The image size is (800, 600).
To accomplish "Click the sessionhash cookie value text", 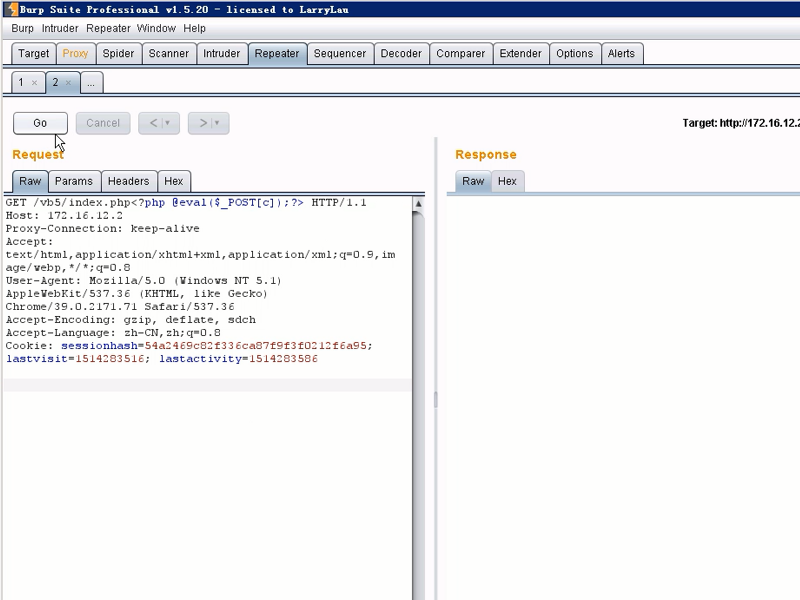I will 256,346.
